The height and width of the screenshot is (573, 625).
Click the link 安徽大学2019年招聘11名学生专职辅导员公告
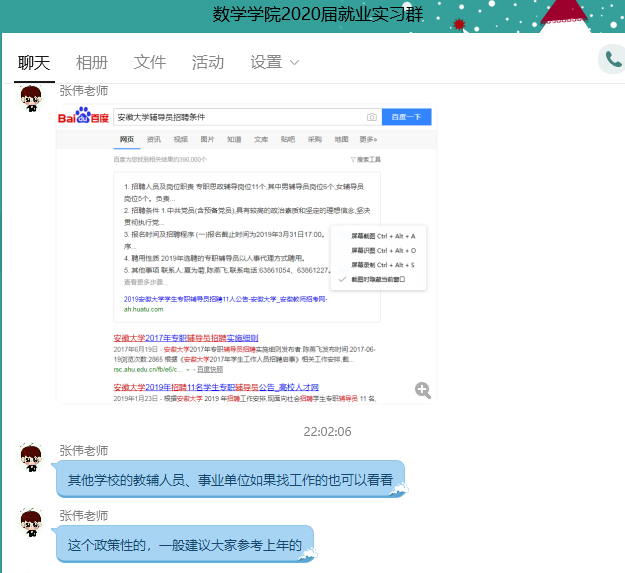click(x=216, y=387)
